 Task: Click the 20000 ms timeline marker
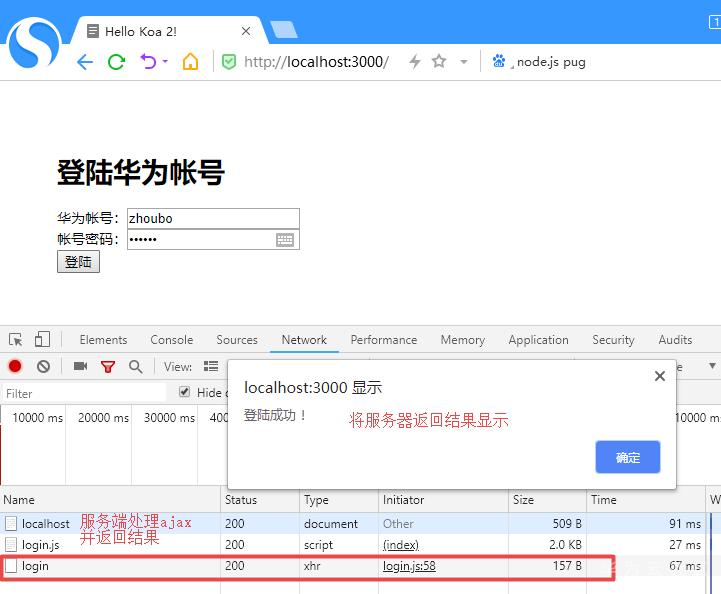[x=103, y=417]
